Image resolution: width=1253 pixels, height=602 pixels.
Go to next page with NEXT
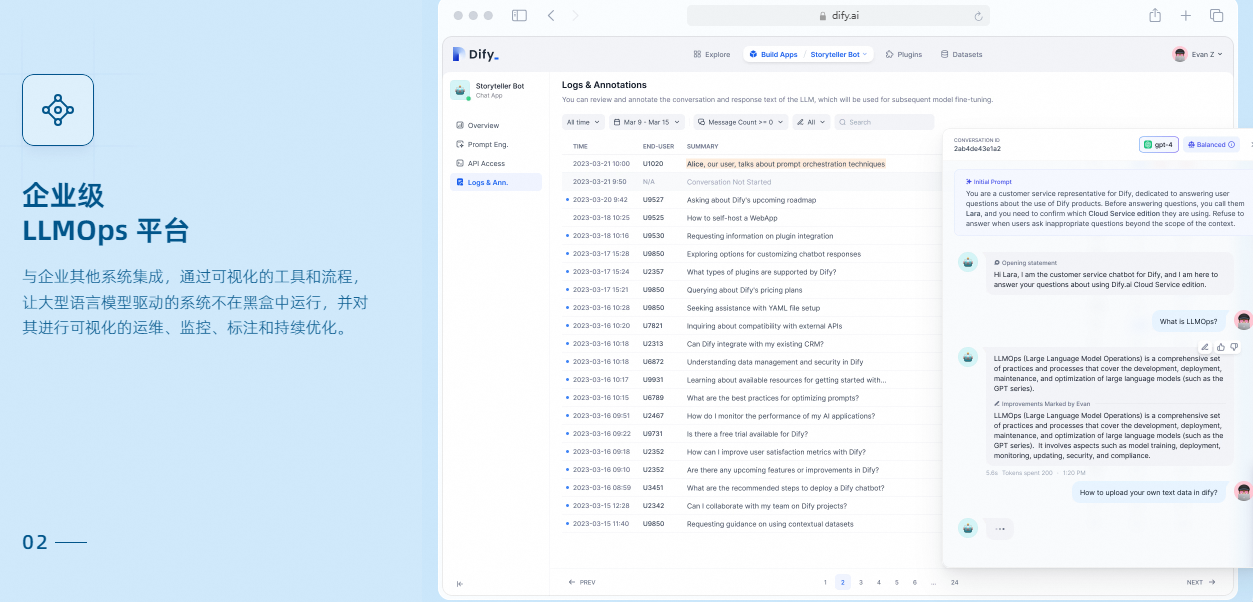click(x=1201, y=582)
